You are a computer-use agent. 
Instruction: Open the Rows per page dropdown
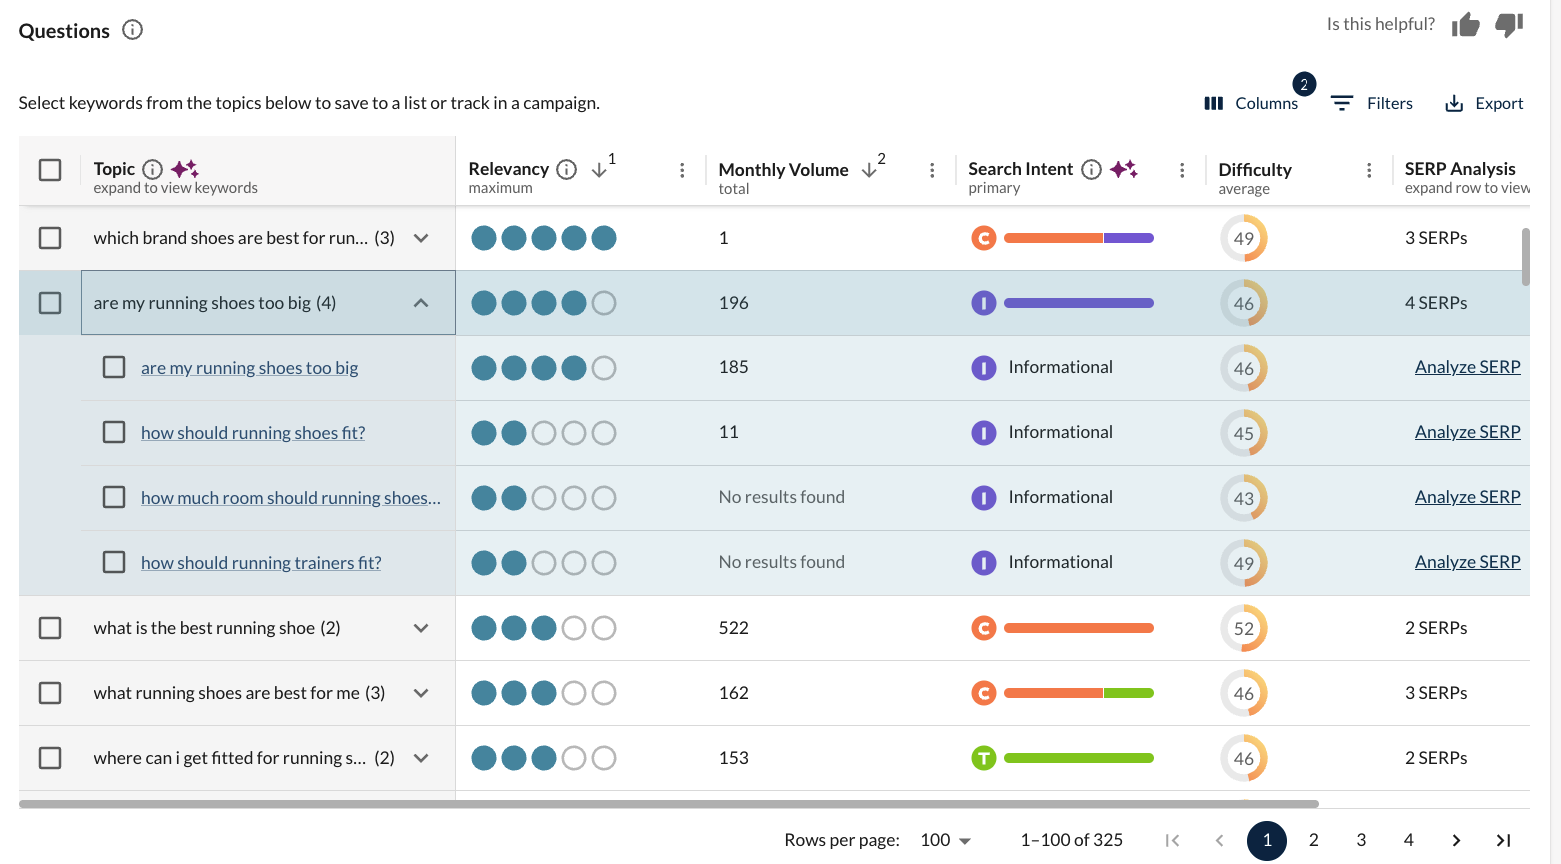click(942, 840)
